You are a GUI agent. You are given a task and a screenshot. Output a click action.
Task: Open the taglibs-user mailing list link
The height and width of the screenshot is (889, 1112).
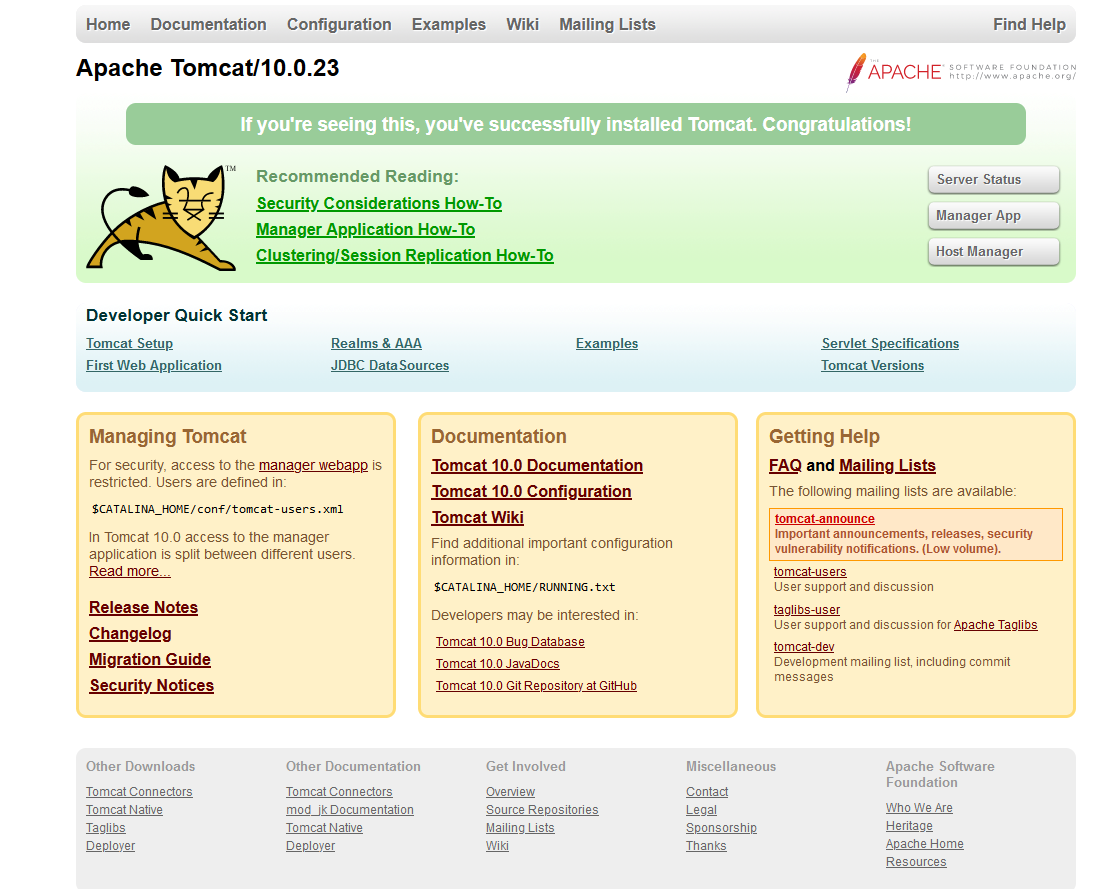coord(806,610)
